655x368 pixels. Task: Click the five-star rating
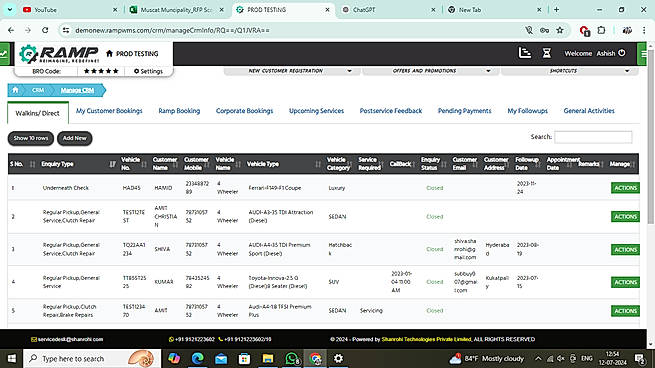coord(101,71)
